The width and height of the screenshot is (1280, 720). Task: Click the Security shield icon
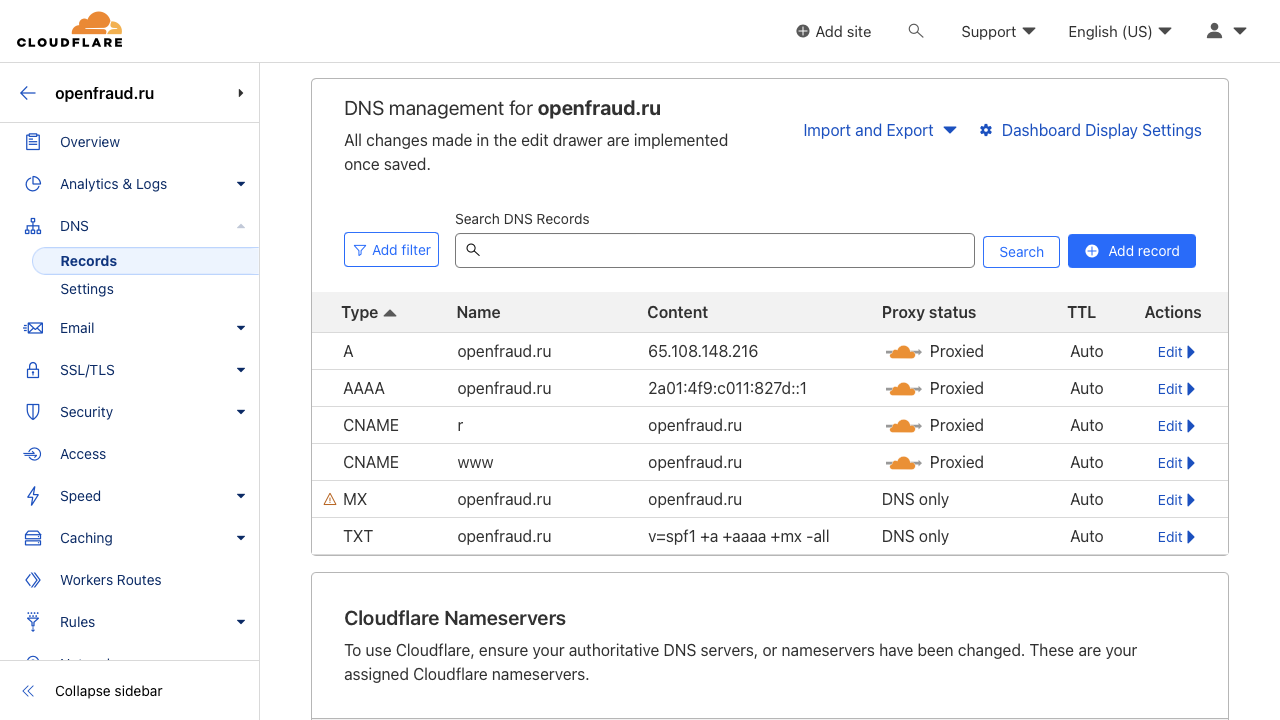[x=33, y=412]
